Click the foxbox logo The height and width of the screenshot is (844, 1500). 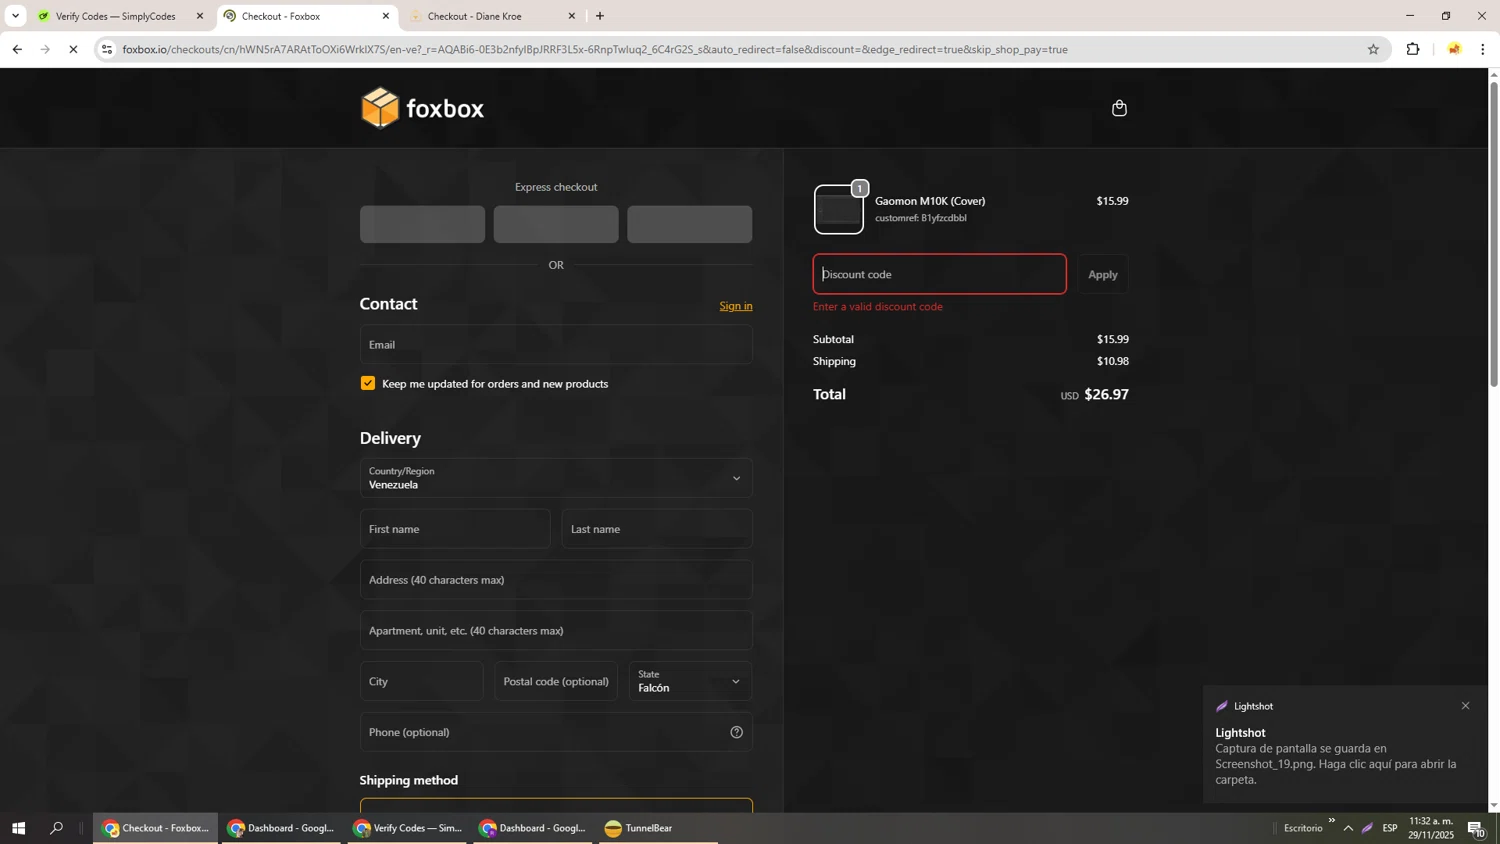point(422,108)
